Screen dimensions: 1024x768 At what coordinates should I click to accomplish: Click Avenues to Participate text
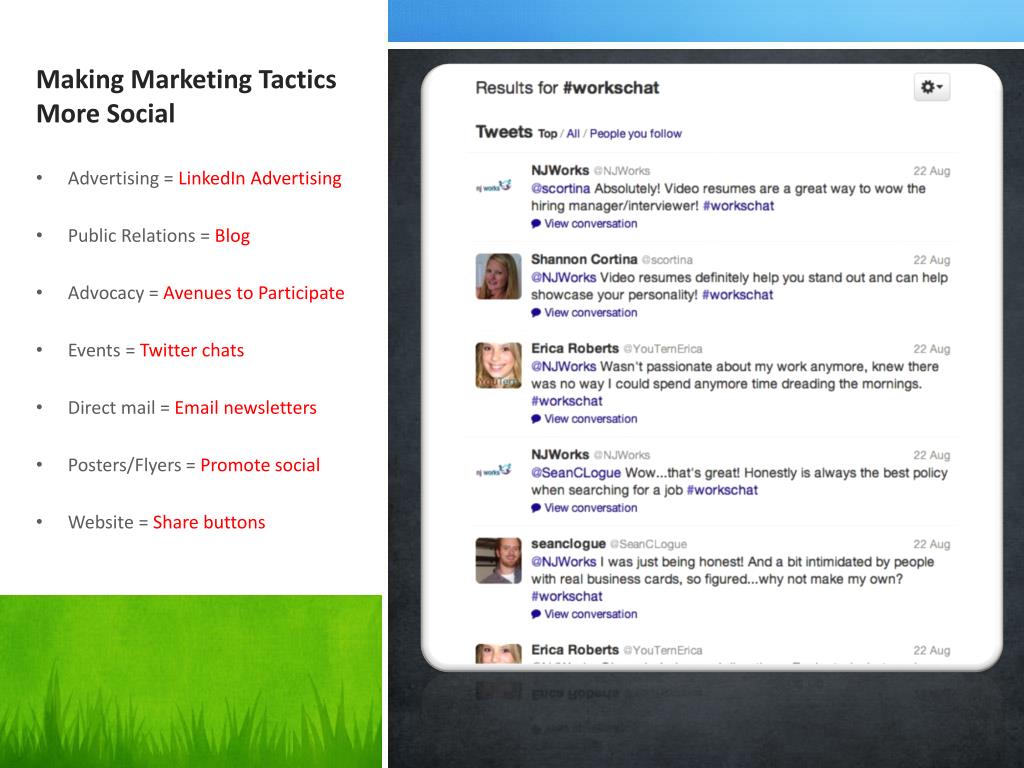[253, 293]
